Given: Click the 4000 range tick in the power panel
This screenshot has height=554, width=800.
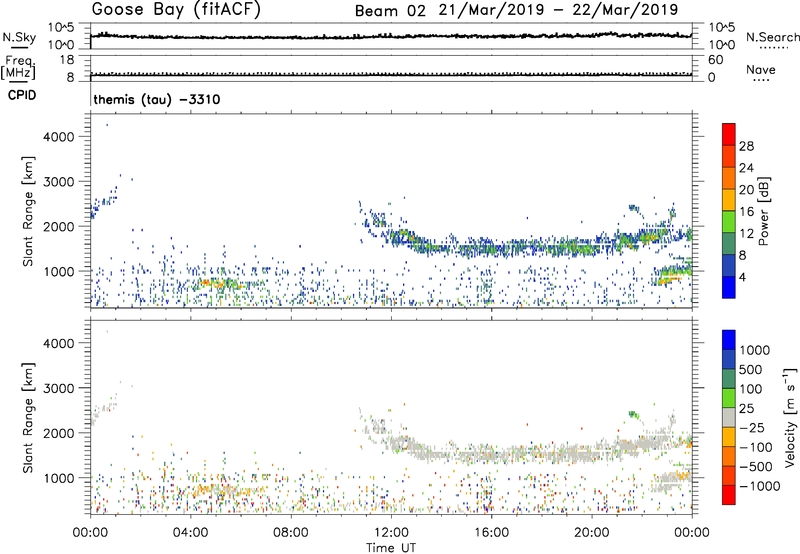Looking at the screenshot, I should pos(59,137).
